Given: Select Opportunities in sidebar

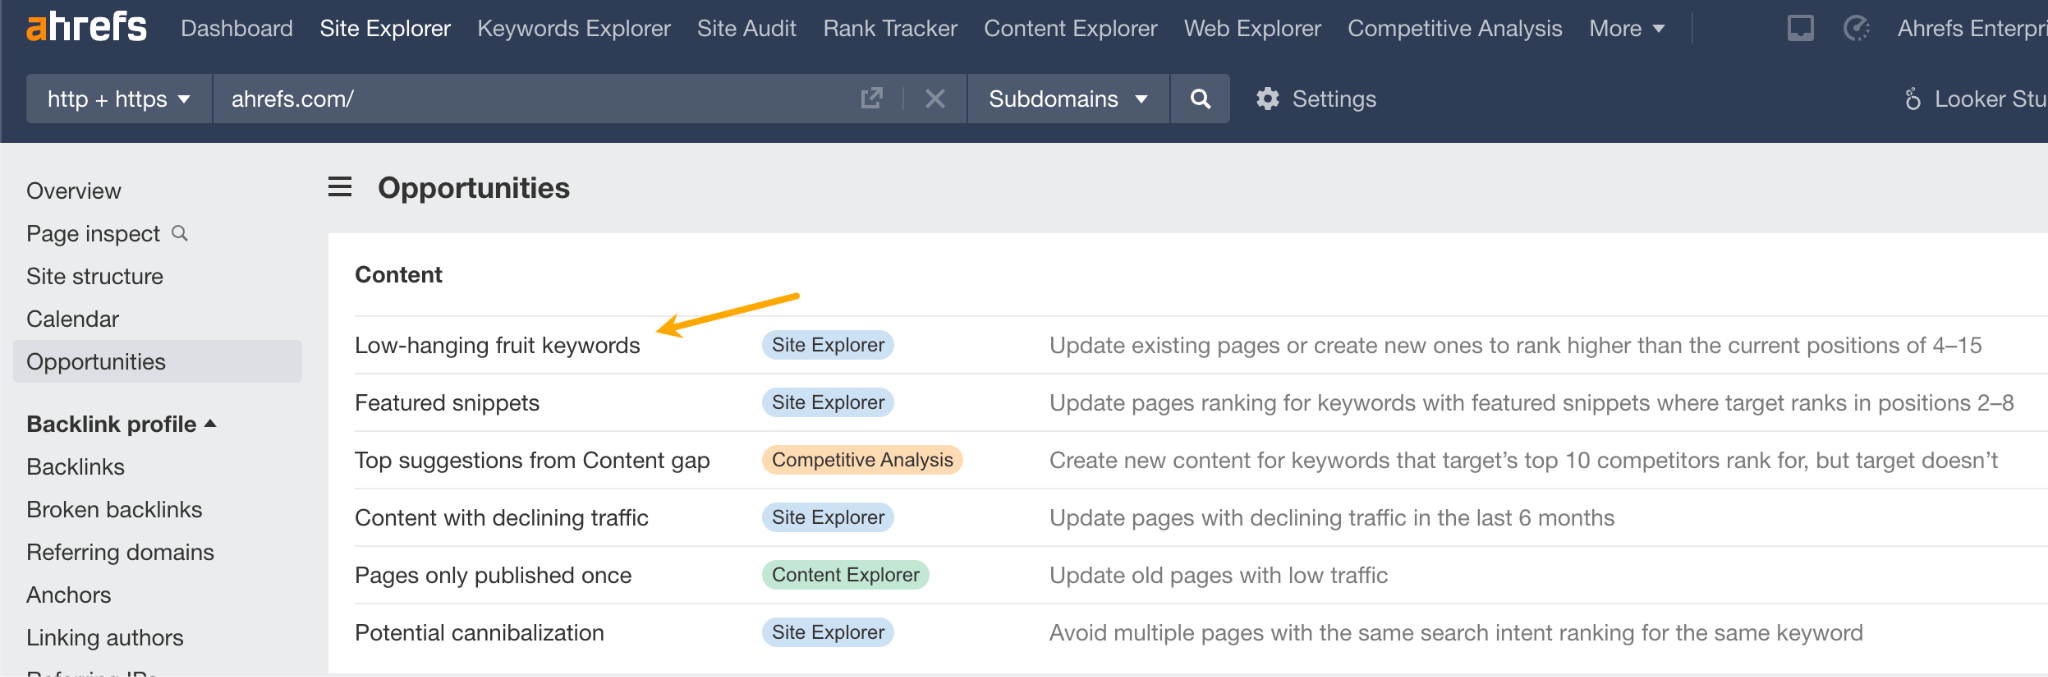Looking at the screenshot, I should click(x=157, y=361).
